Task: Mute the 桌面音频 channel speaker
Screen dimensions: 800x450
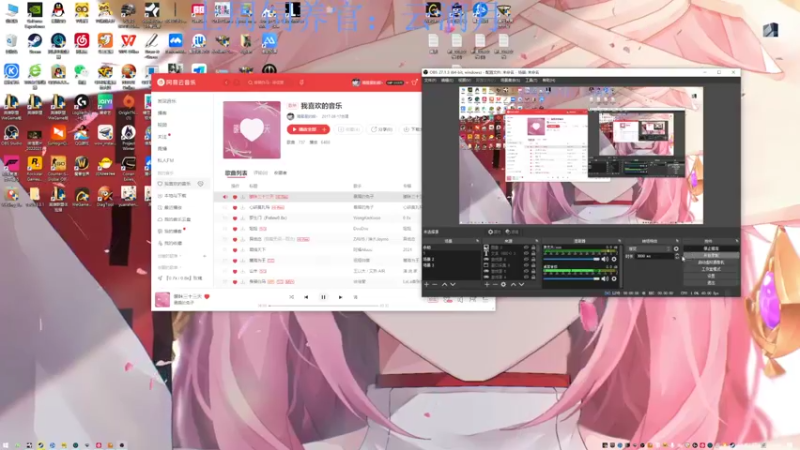Action: point(605,279)
